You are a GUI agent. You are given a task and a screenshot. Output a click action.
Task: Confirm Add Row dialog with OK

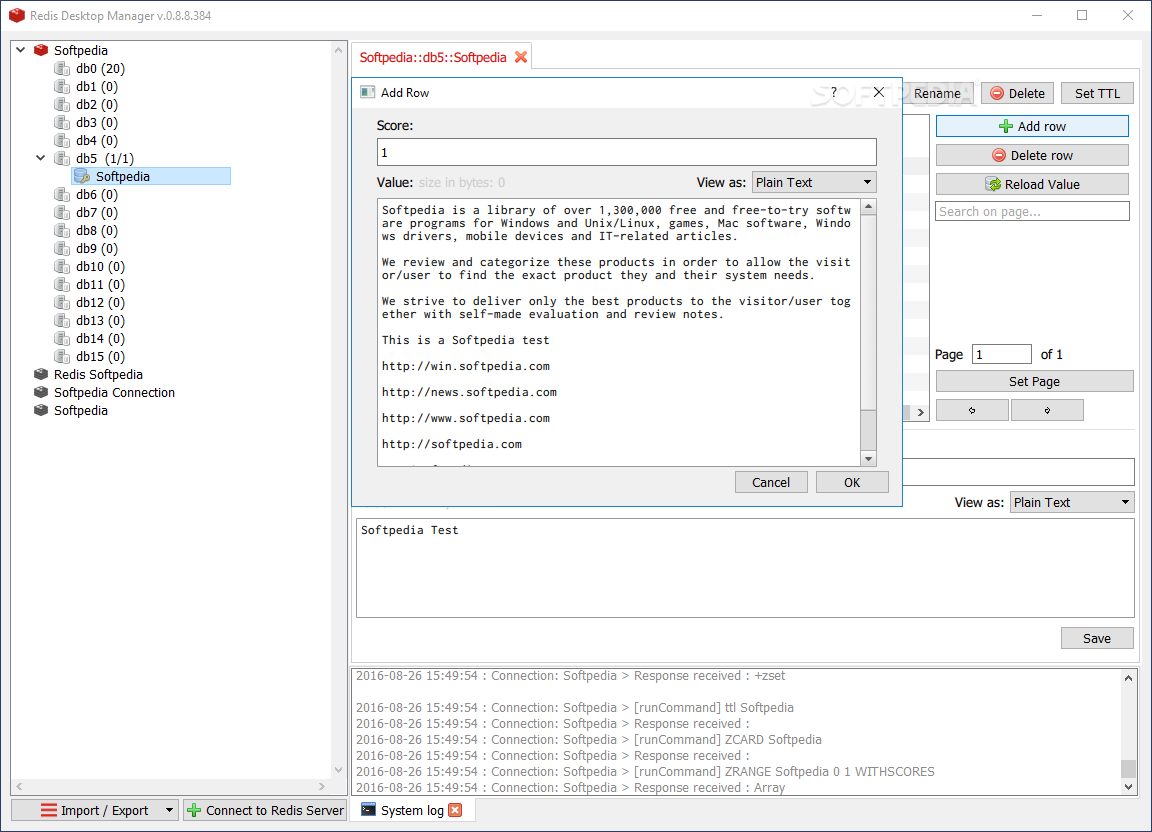point(852,482)
